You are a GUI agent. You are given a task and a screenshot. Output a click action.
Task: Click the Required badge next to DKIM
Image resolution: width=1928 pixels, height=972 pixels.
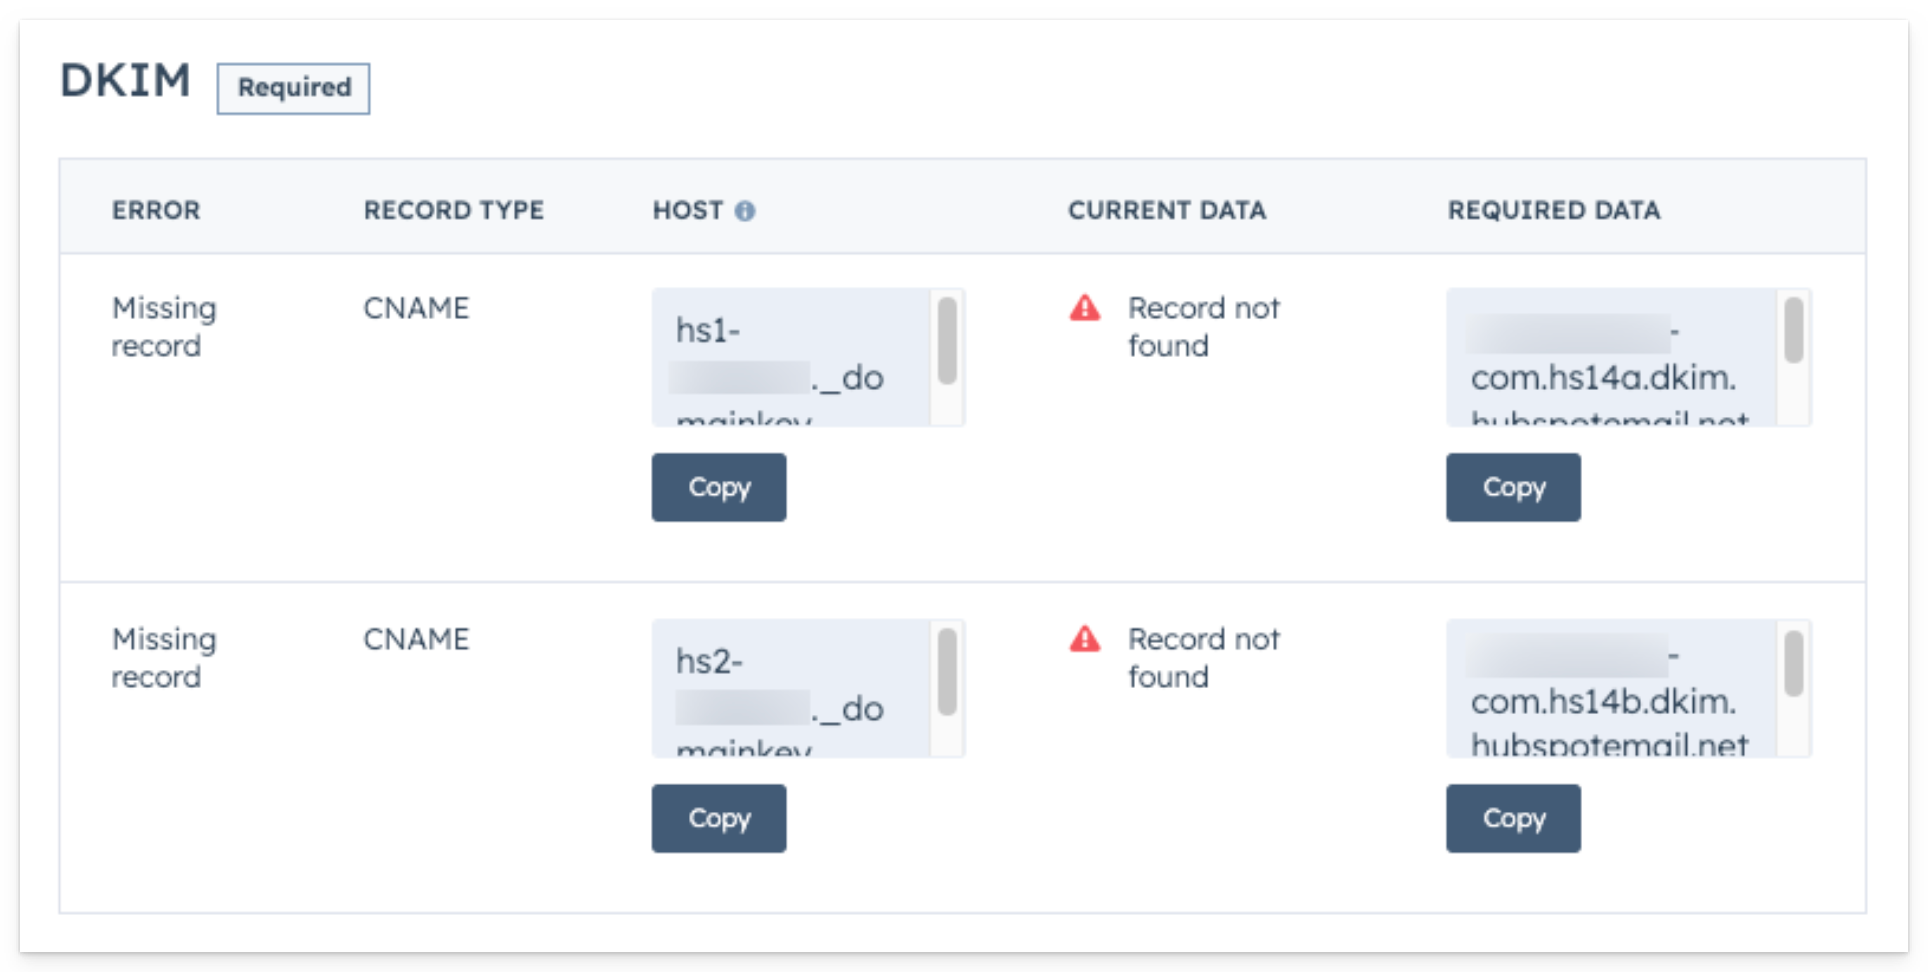(x=294, y=88)
